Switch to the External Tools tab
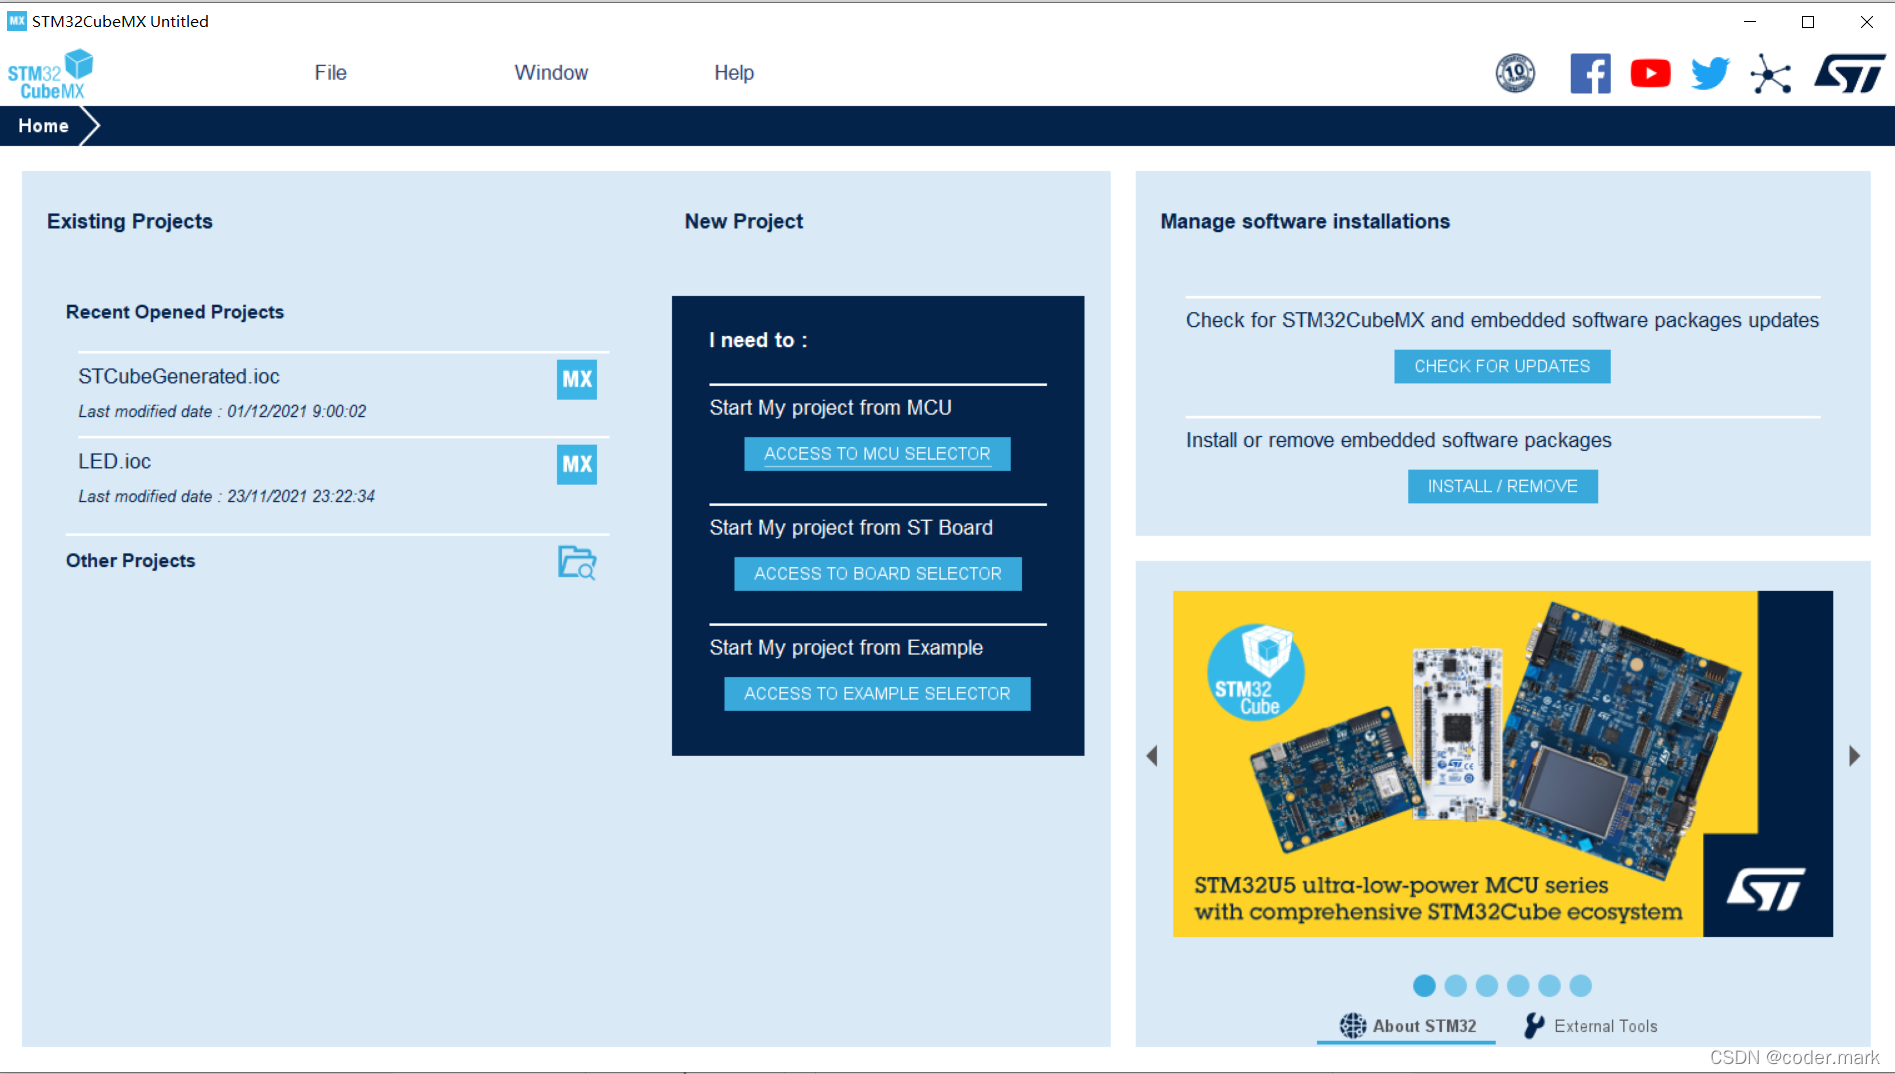Screen dimensions: 1895x1074 (1590, 1026)
